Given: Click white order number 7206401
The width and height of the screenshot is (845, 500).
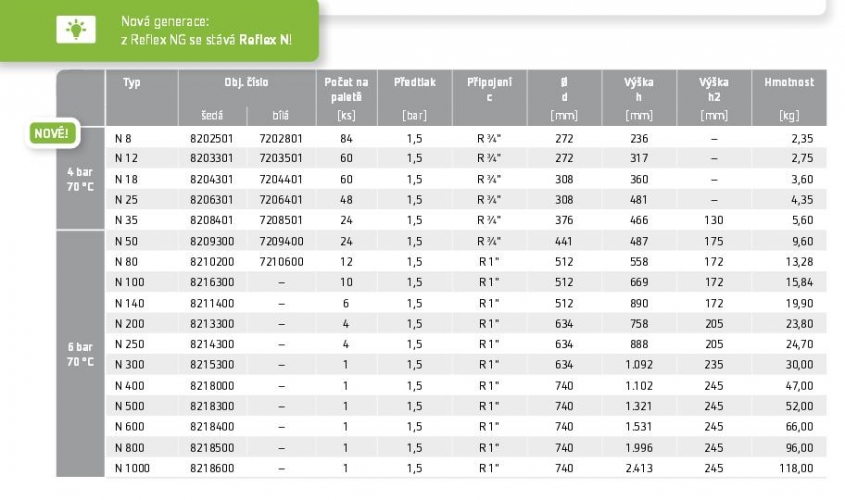Looking at the screenshot, I should pyautogui.click(x=281, y=200).
